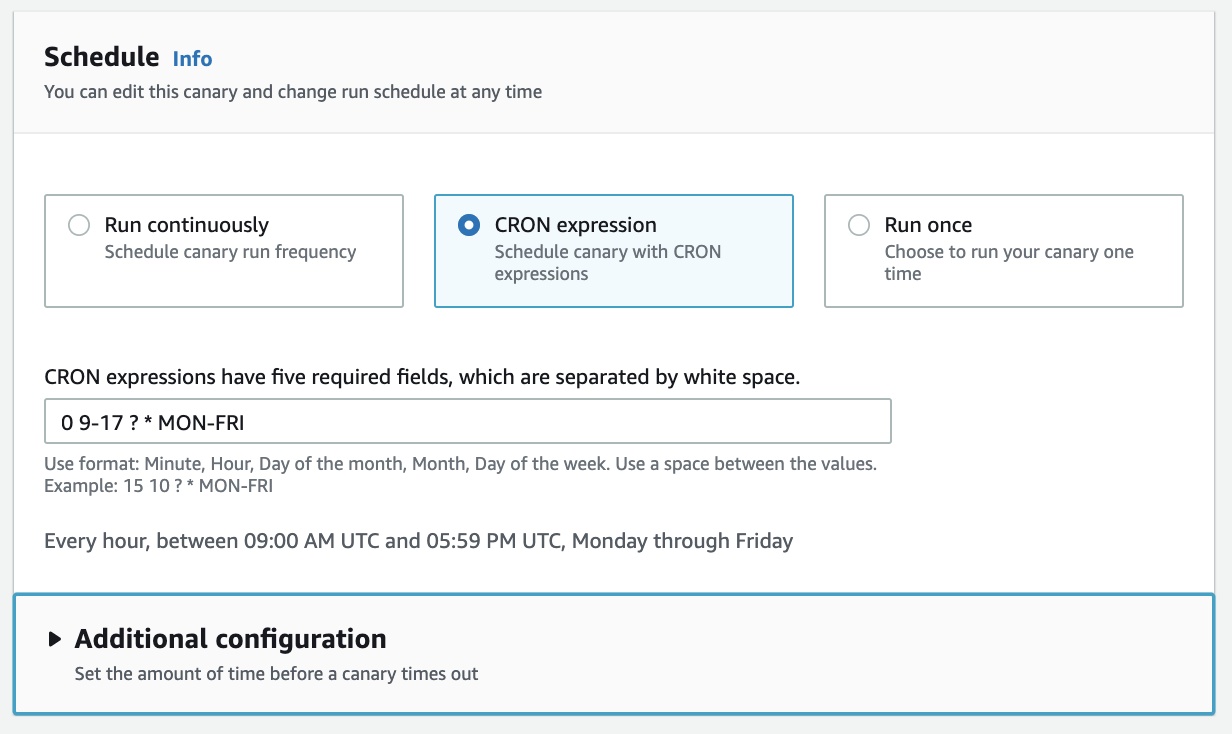
Task: Open Info next to the Schedule title
Action: point(192,59)
